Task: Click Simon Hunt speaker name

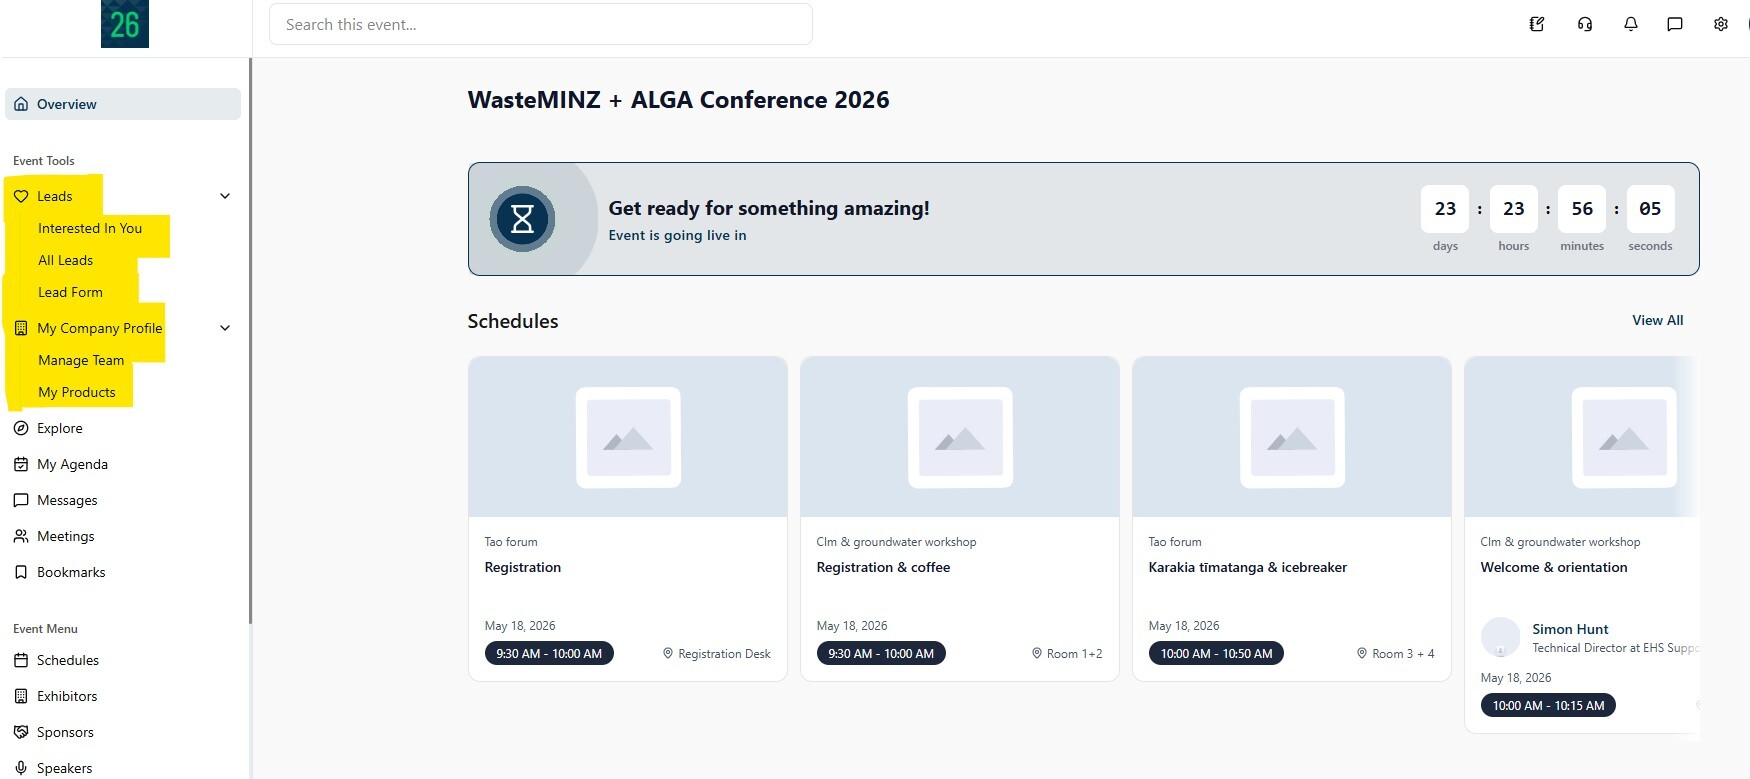Action: pos(1570,629)
